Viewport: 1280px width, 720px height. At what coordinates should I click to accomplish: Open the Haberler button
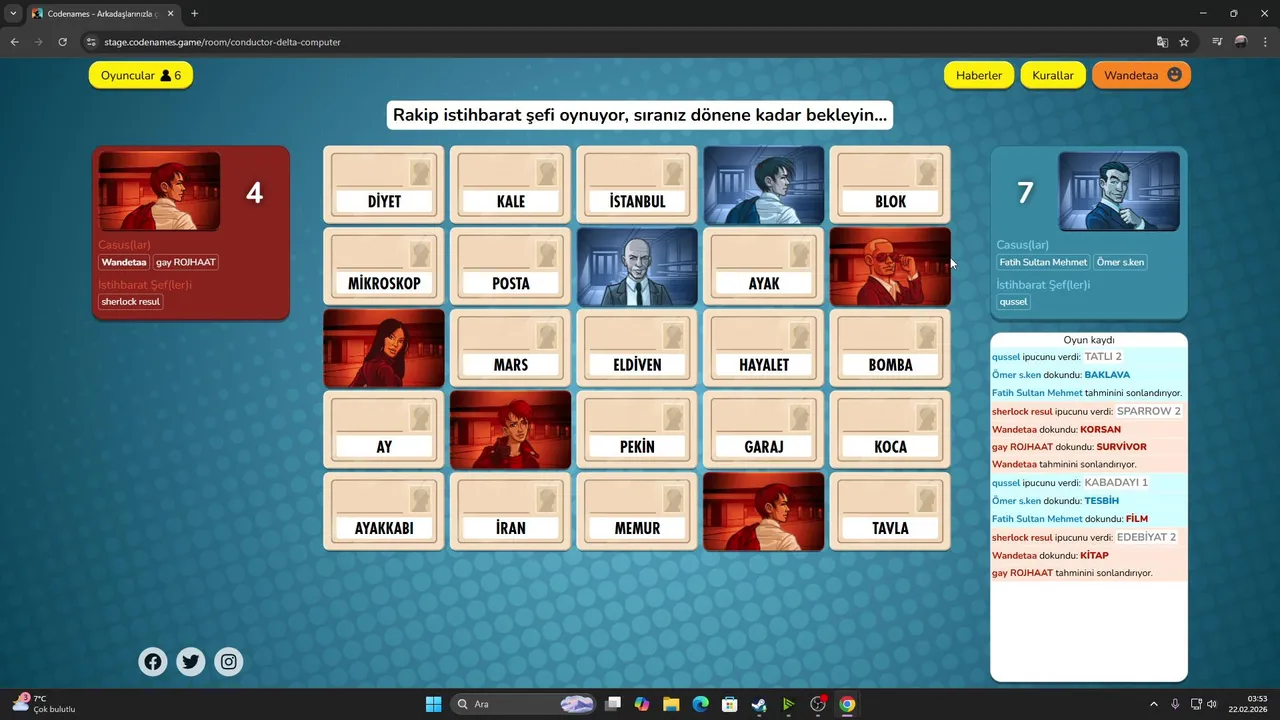point(979,75)
